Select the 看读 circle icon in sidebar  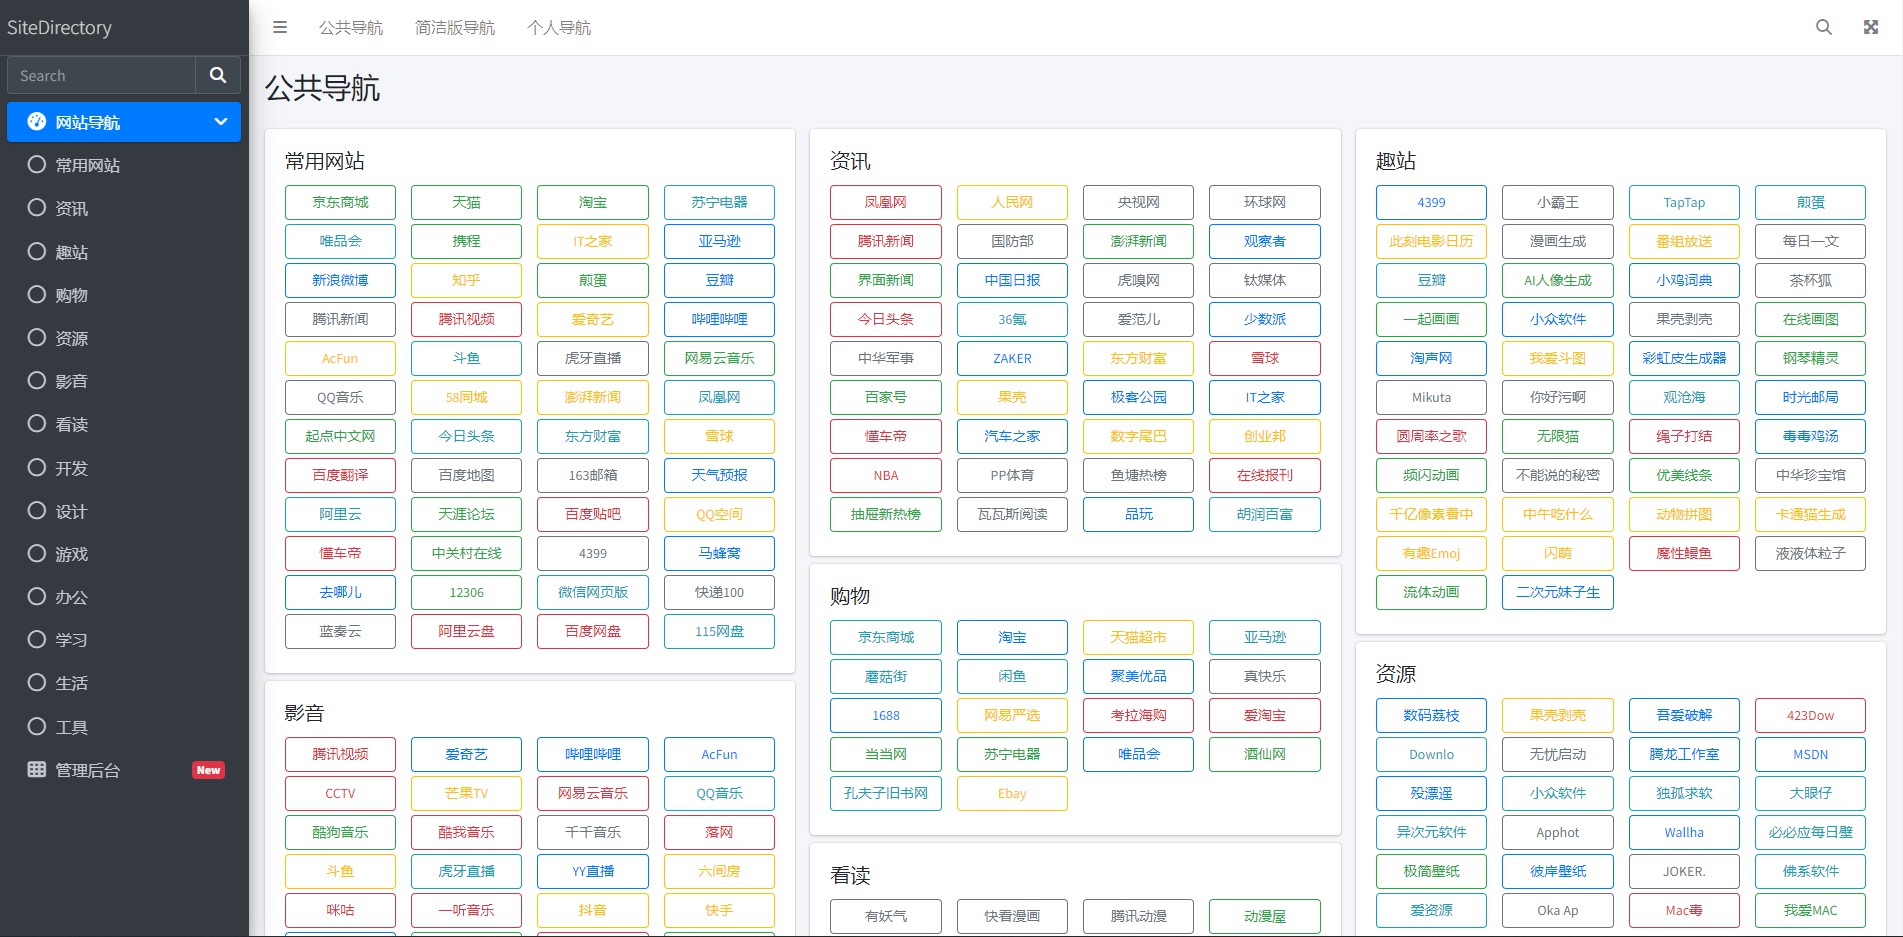tap(37, 423)
